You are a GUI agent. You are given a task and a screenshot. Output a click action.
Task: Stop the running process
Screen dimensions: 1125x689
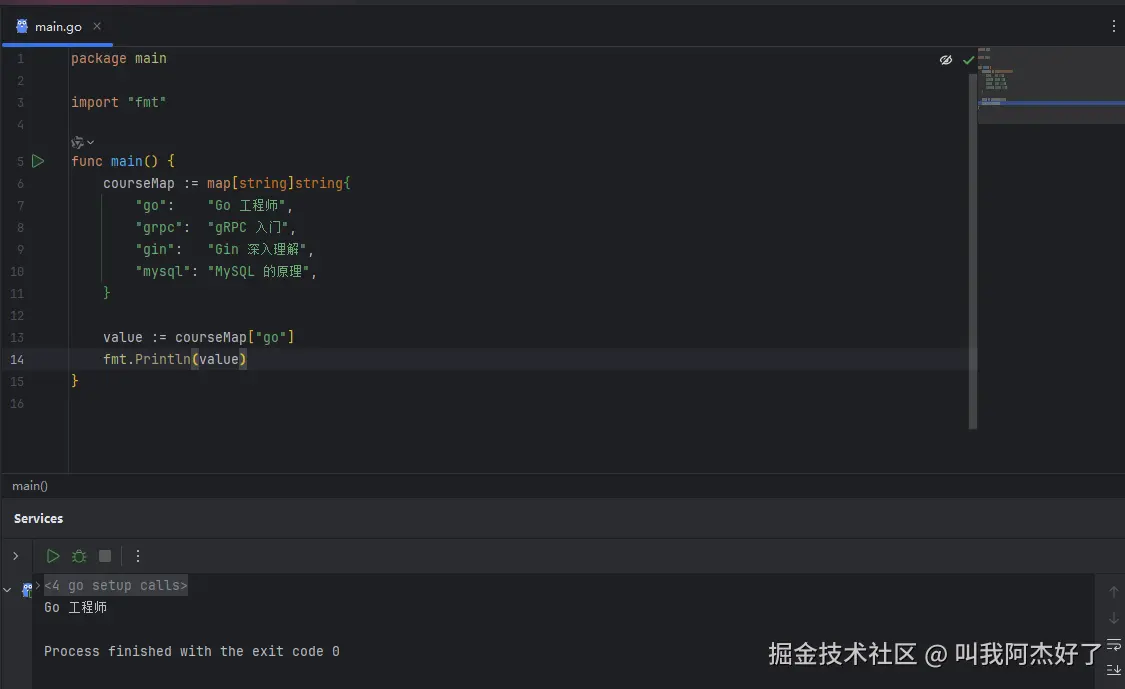[105, 556]
